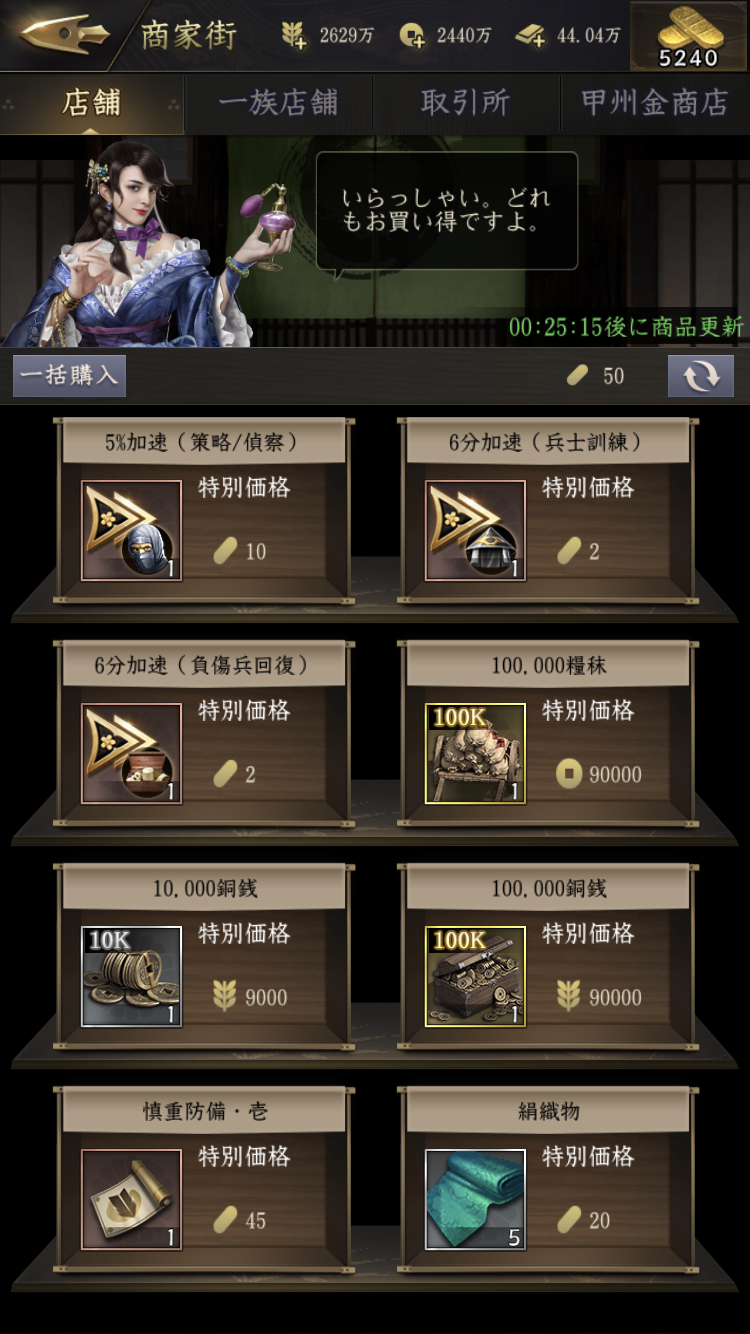Viewport: 750px width, 1334px height.
Task: Select the 絹織物 silk fabric item
Action: [x=475, y=1200]
